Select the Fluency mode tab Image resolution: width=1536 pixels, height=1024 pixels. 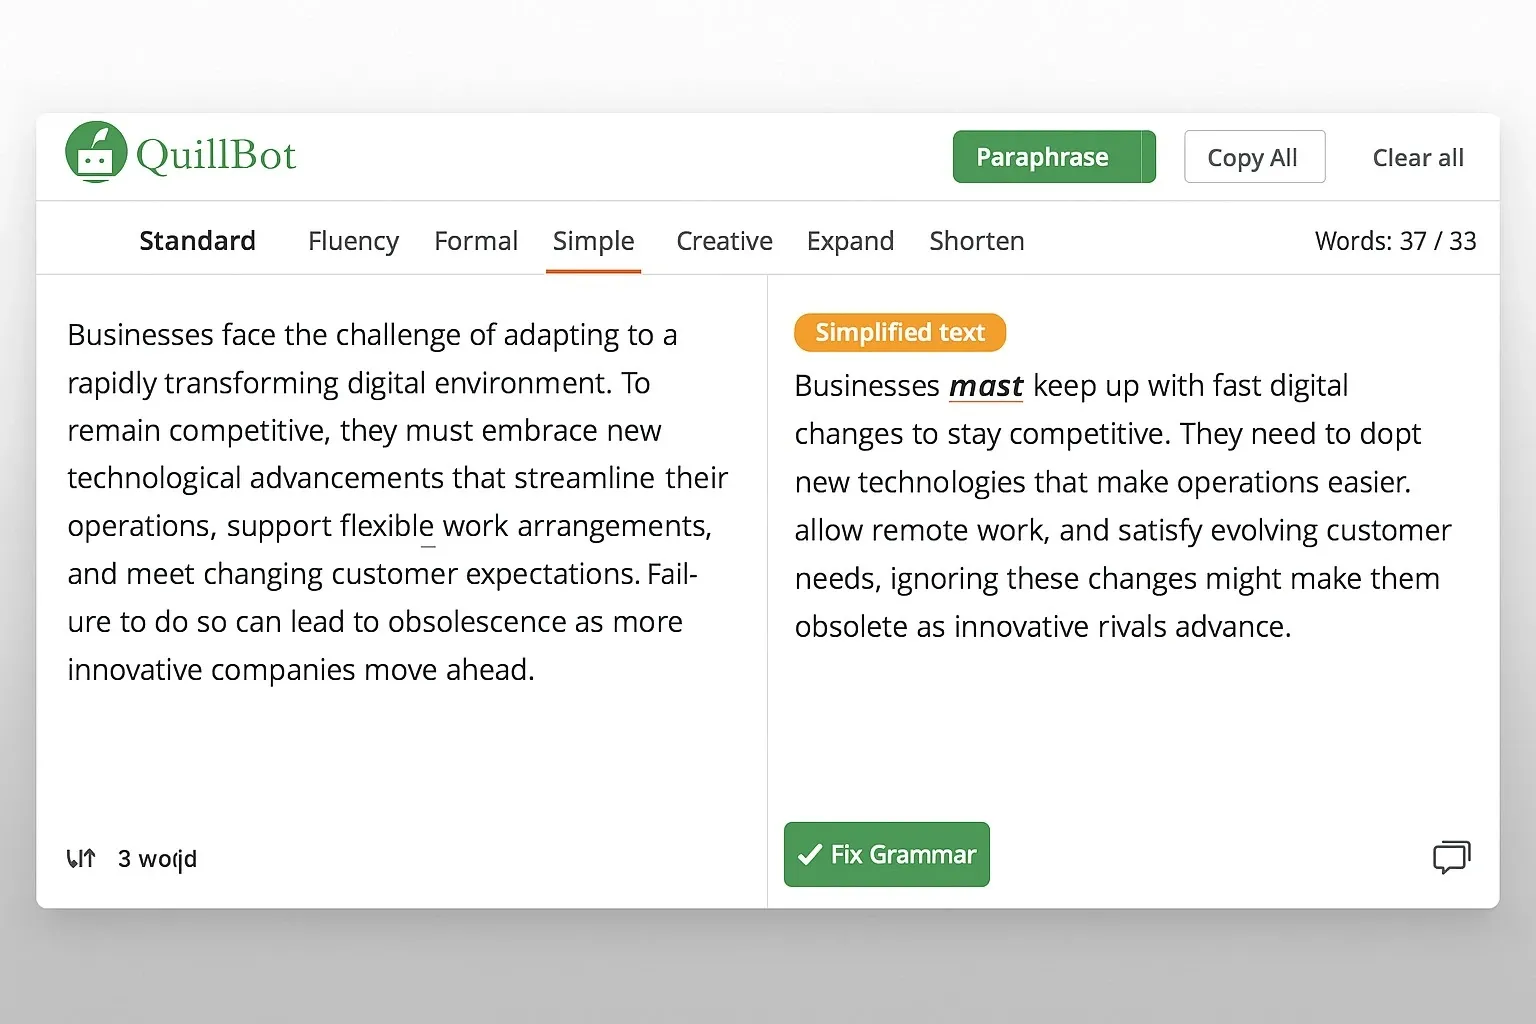[x=353, y=241]
